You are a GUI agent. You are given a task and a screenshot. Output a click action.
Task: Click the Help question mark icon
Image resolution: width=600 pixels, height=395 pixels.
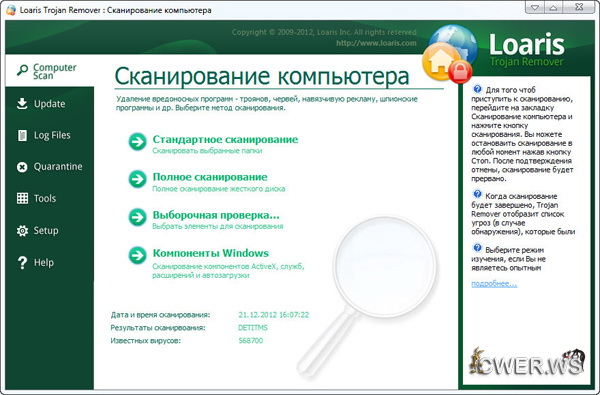pyautogui.click(x=22, y=263)
